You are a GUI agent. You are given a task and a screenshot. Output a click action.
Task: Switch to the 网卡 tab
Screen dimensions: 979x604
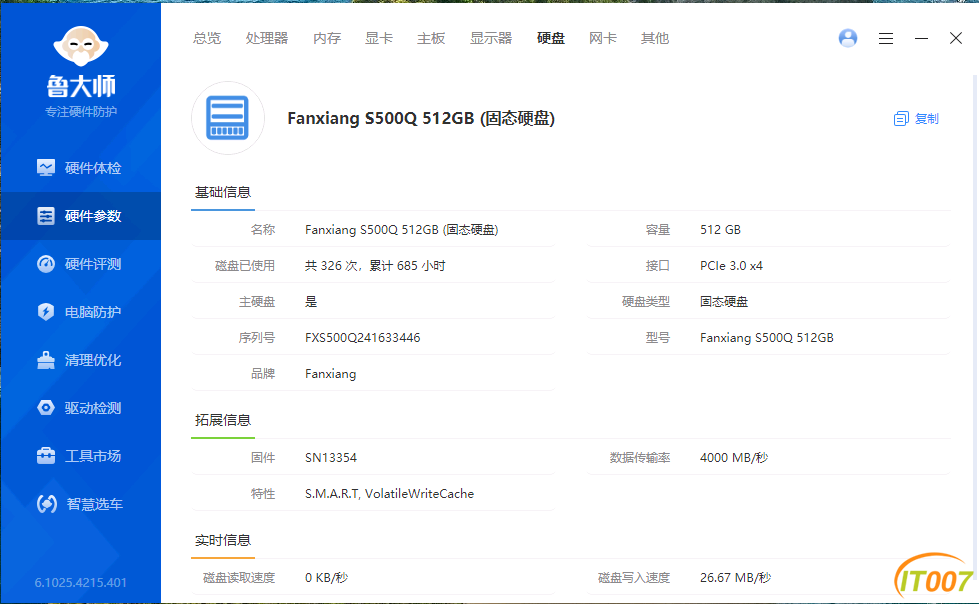click(603, 38)
